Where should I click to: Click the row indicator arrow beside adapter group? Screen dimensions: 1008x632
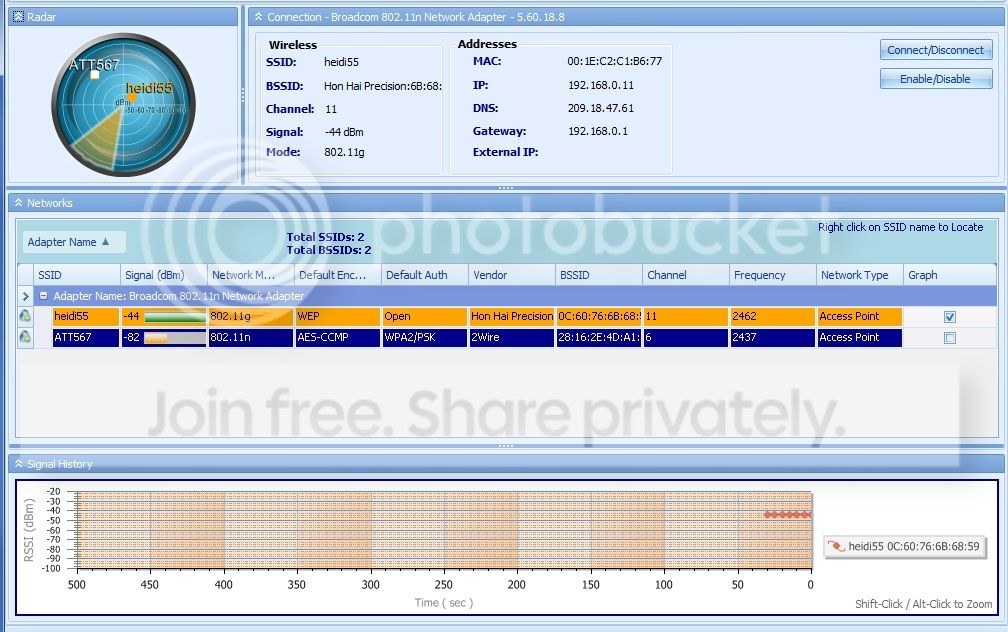tap(25, 296)
